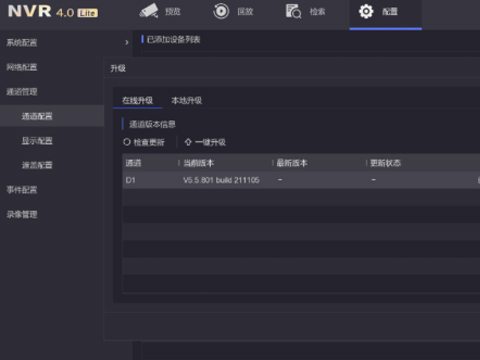Open 录像管理 in the sidebar
Screen dimensions: 480x360
tap(22, 214)
